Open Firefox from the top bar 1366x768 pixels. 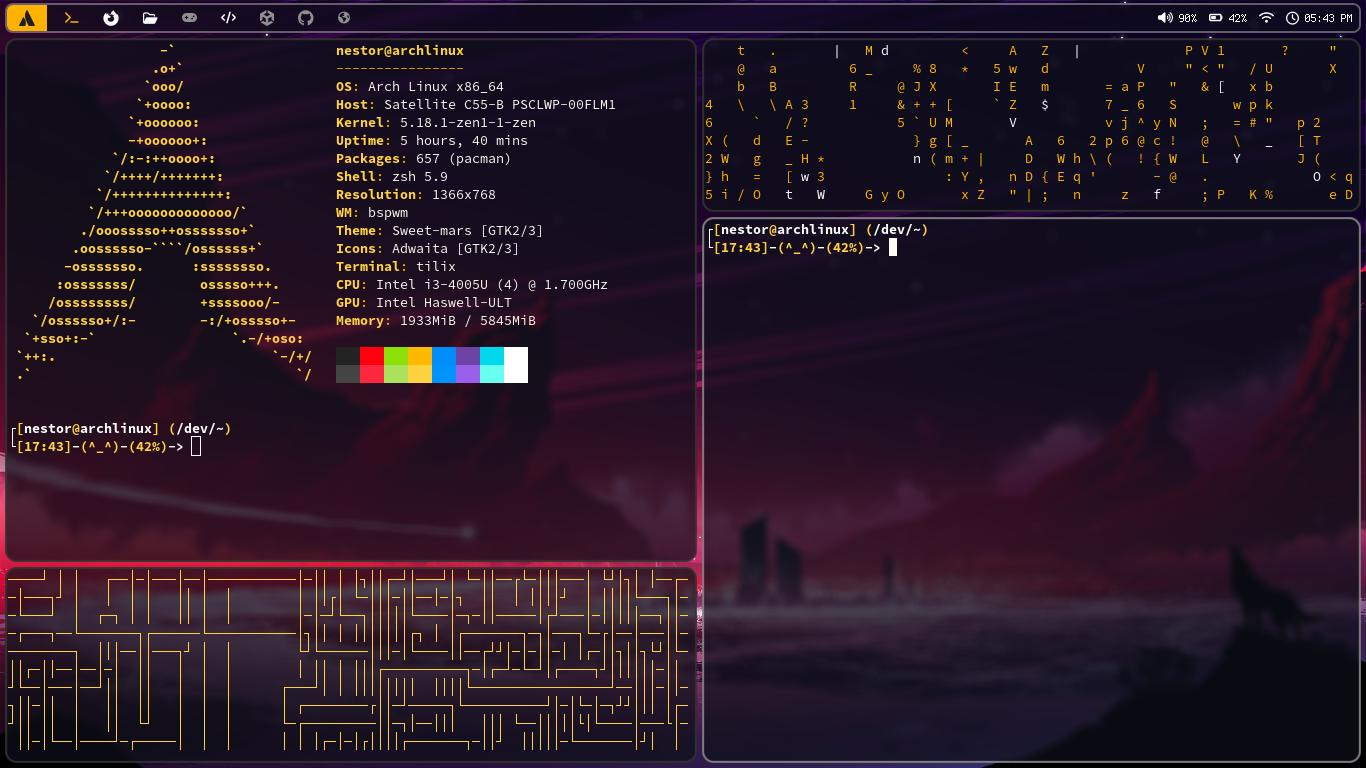(110, 17)
